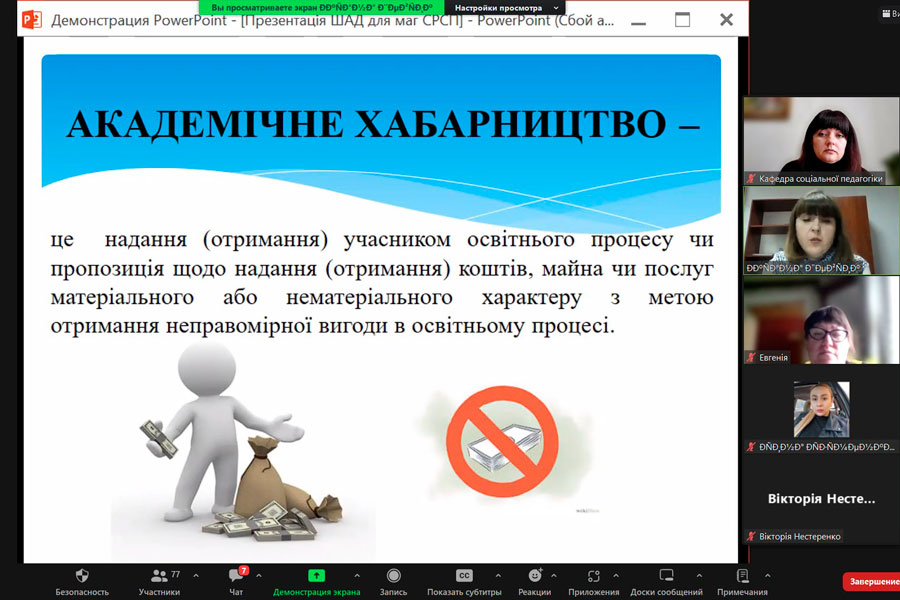Expand the Reactions options arrow

(x=554, y=575)
